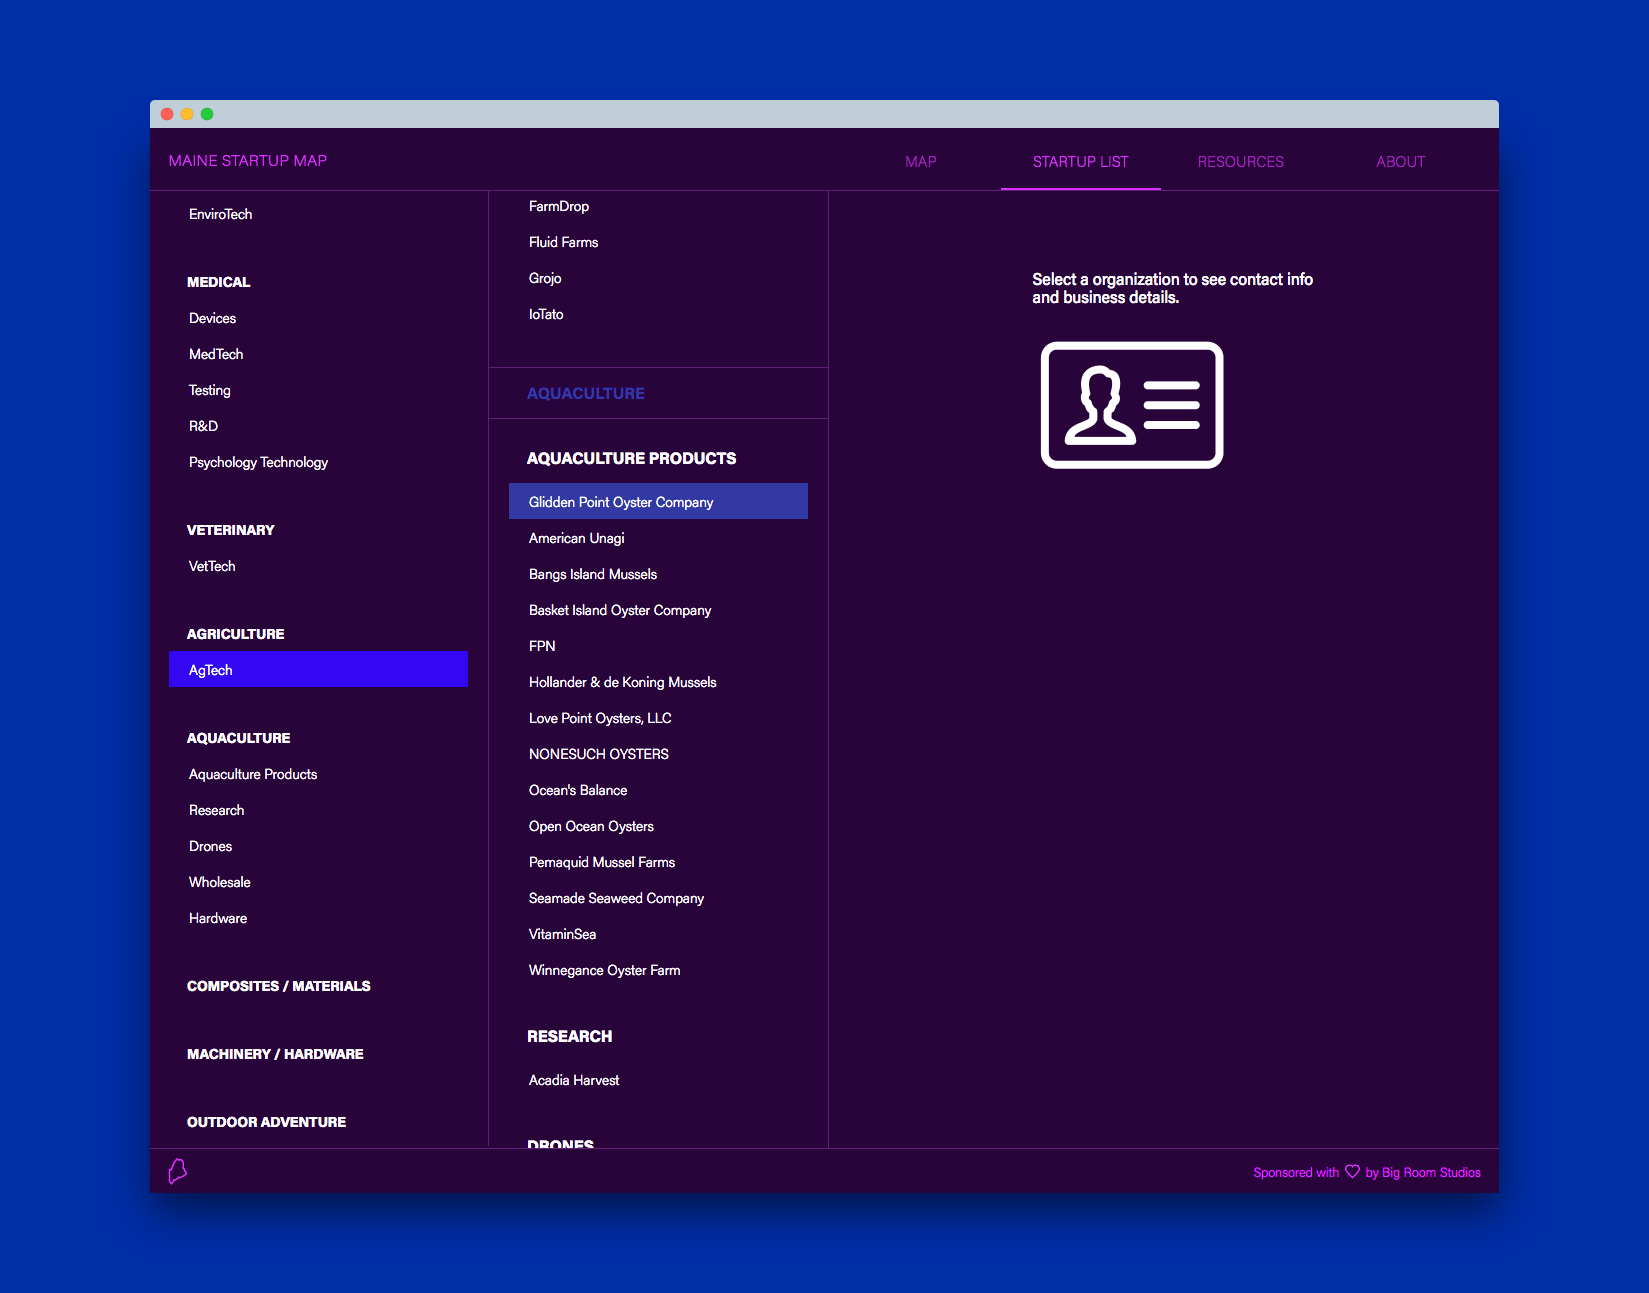This screenshot has height=1293, width=1649.
Task: Select Aquaculture Products in the sidebar
Action: coord(253,774)
